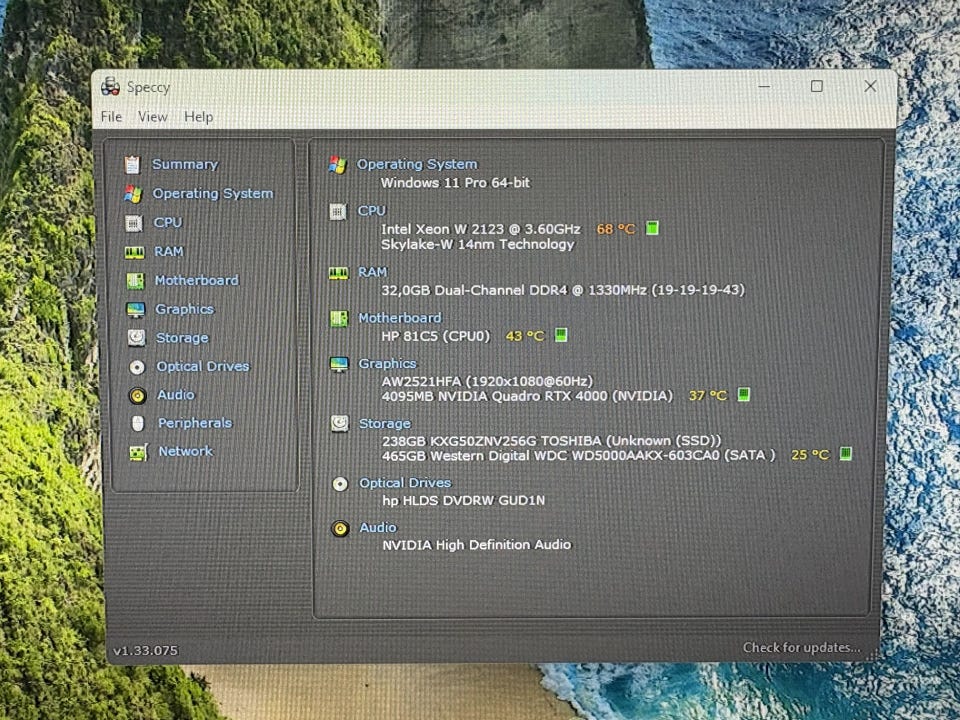The image size is (960, 720).
Task: Click the AW2521HFA (1920x1080@60Hz) text
Action: coord(487,381)
